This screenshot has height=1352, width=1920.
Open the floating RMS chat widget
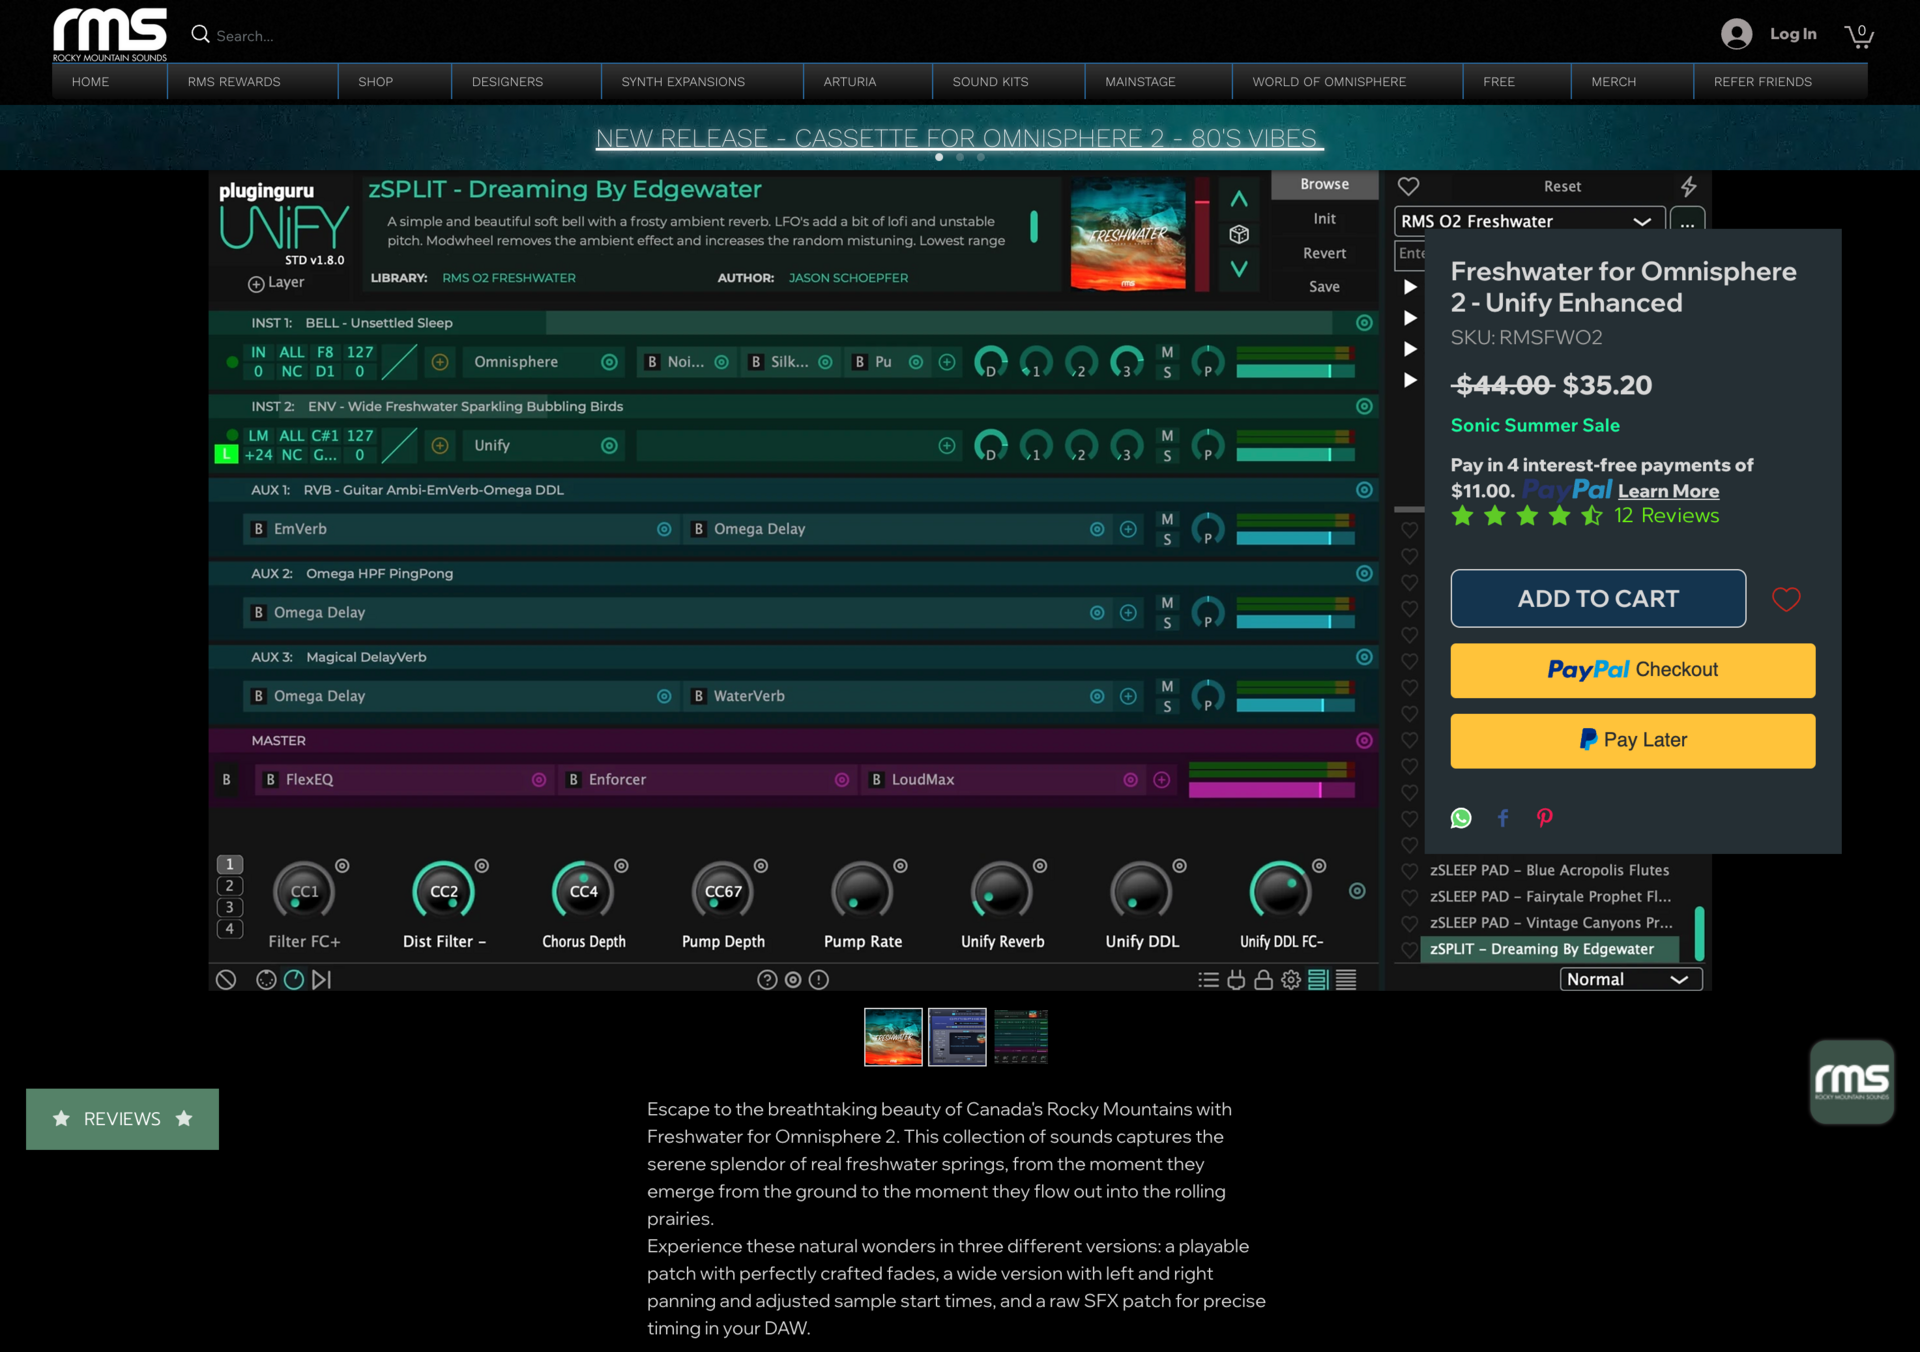(1851, 1081)
